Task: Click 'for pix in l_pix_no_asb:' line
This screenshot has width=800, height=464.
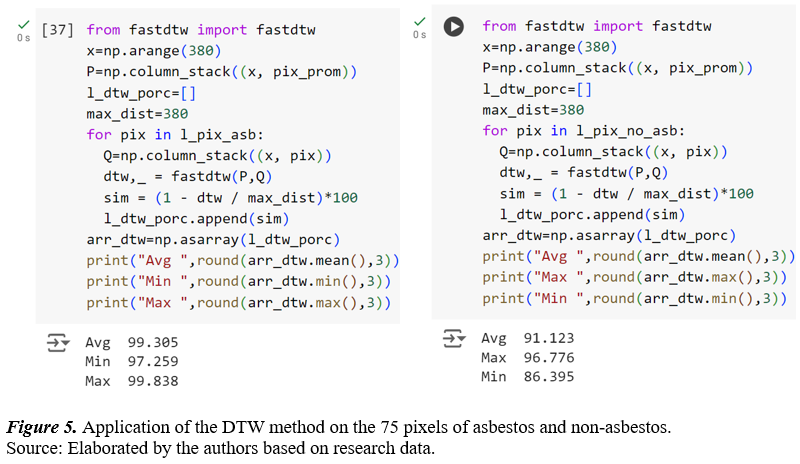Action: click(x=583, y=131)
